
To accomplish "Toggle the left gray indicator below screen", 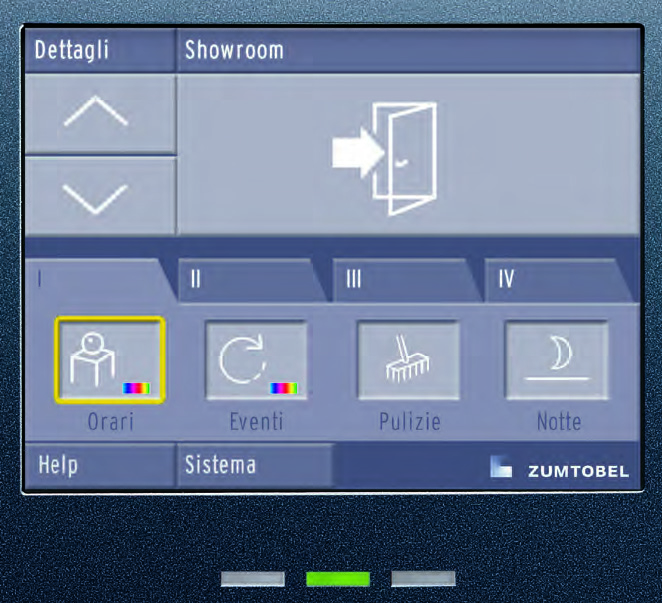I will tap(252, 579).
